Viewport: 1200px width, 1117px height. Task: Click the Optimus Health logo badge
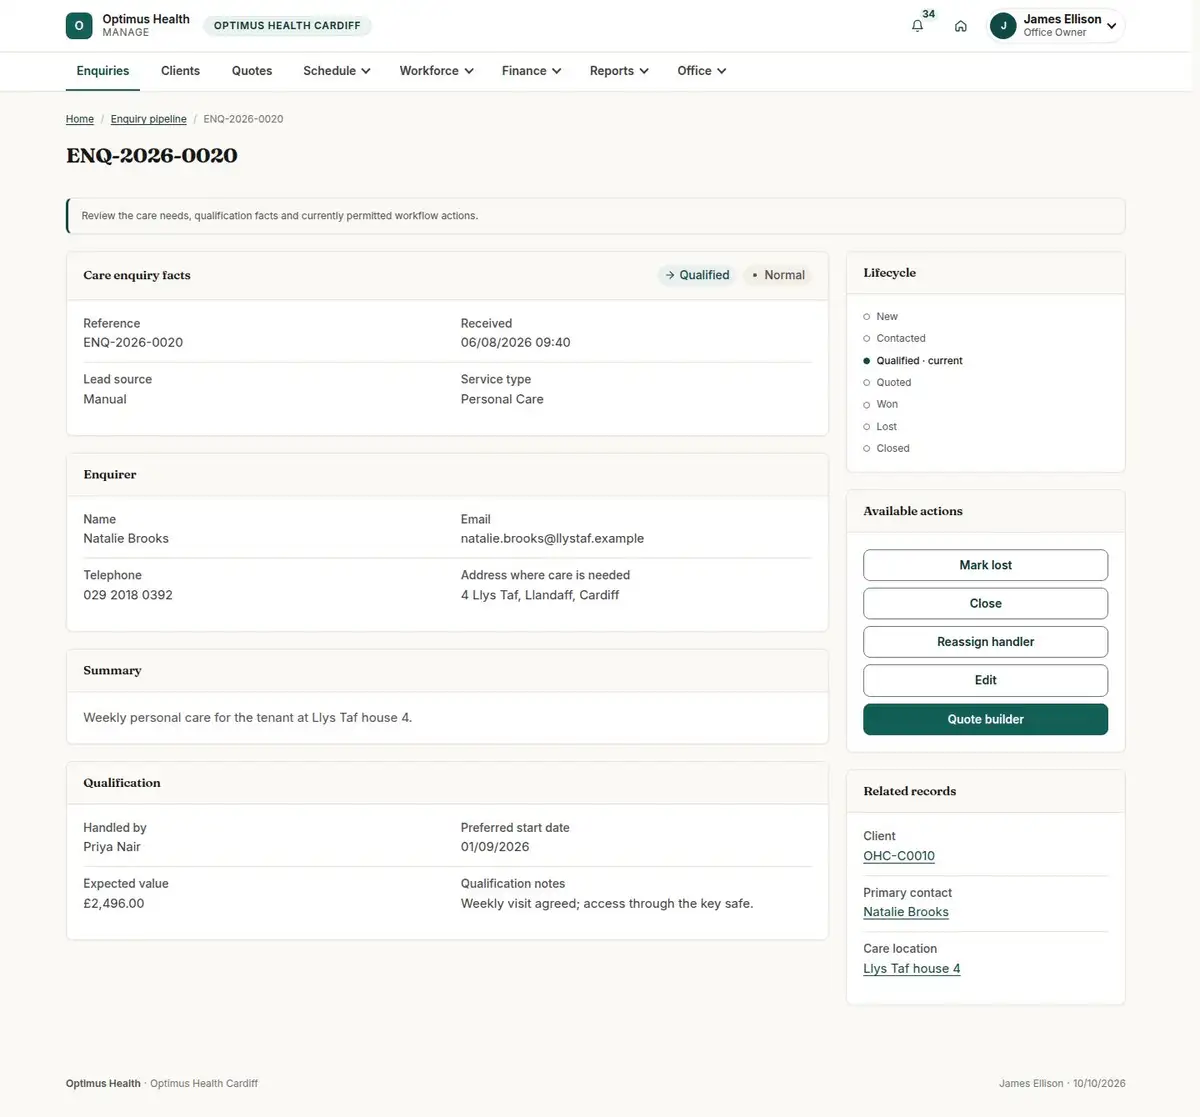click(x=79, y=26)
